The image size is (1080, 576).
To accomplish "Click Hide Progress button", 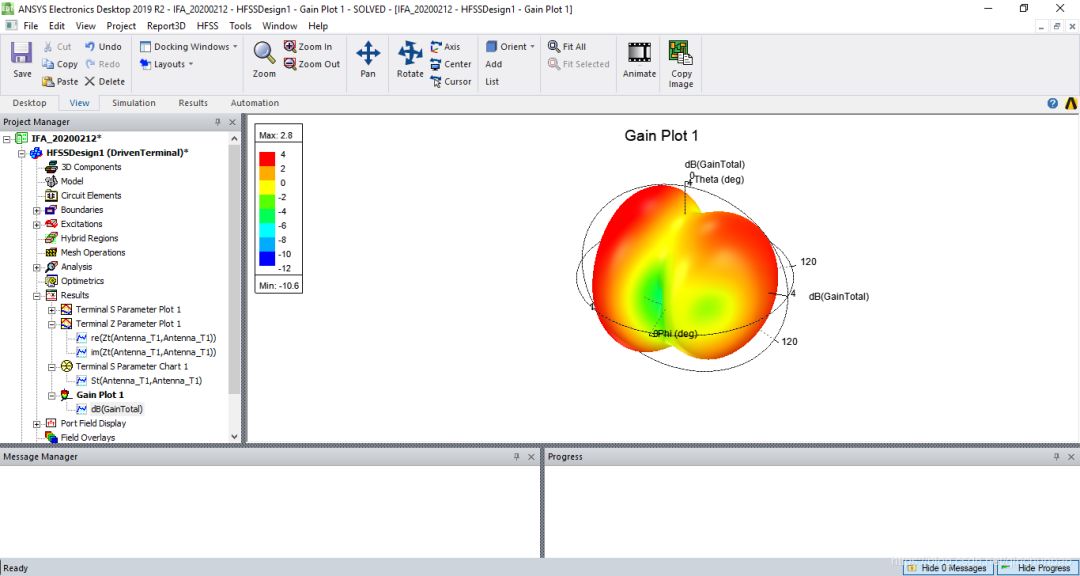I will 1035,568.
